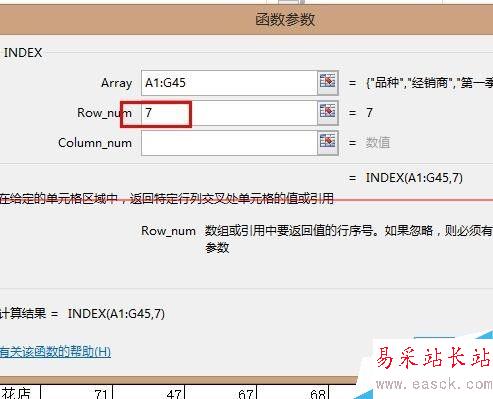Click into the Array input field

(x=229, y=83)
